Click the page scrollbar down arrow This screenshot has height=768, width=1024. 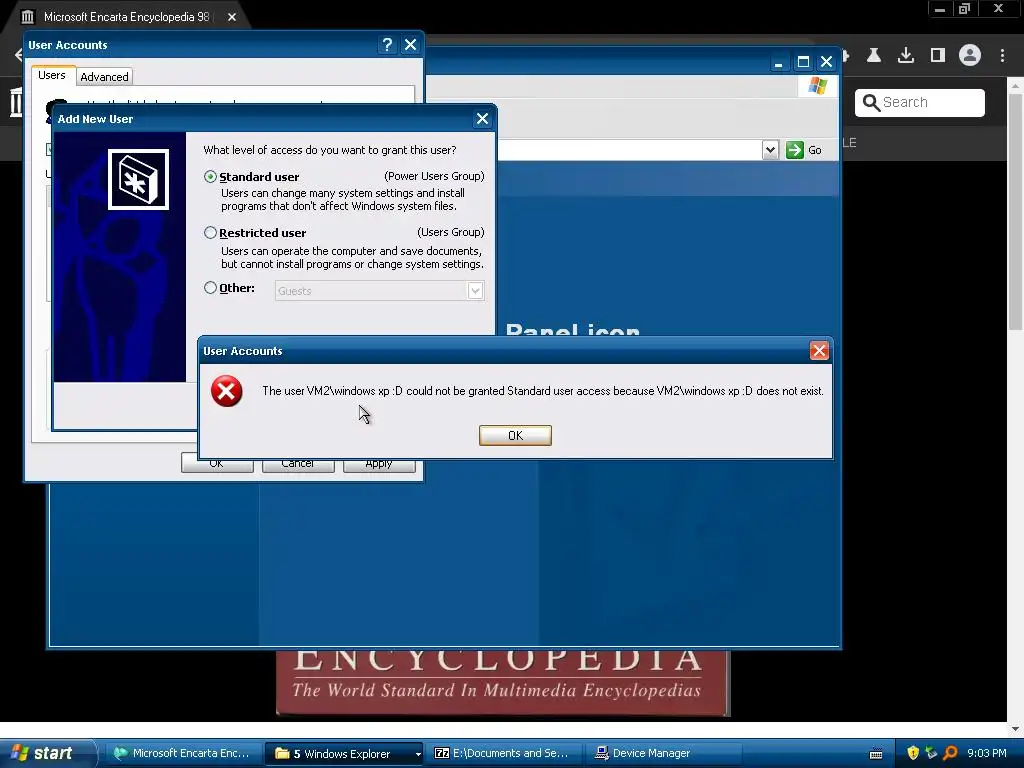tap(1015, 729)
